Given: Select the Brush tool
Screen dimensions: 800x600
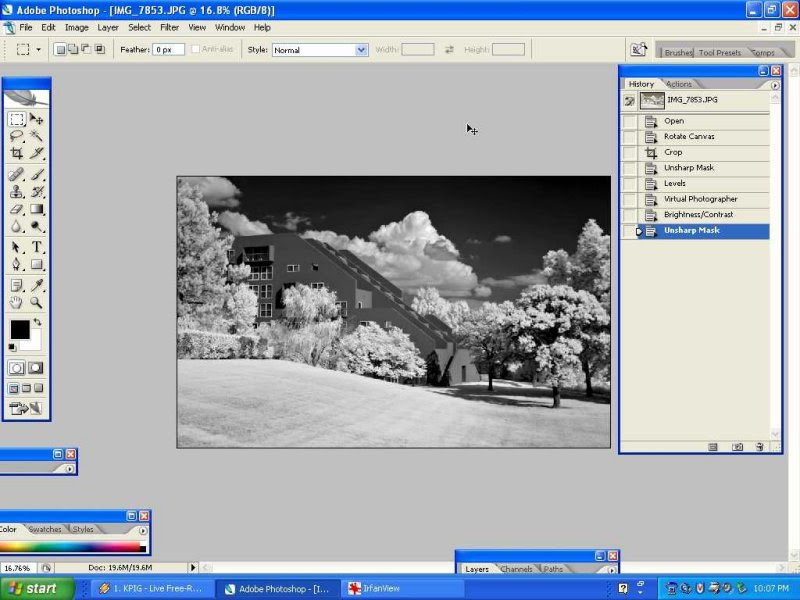Looking at the screenshot, I should coord(36,174).
